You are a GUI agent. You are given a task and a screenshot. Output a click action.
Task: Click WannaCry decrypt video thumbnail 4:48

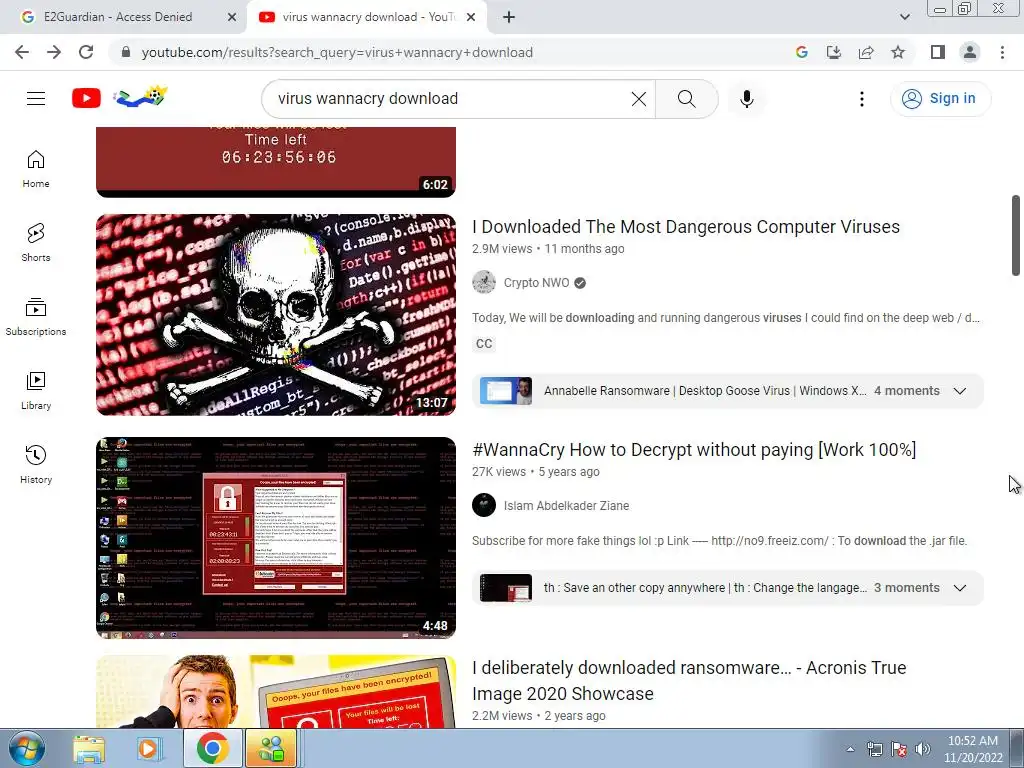276,537
